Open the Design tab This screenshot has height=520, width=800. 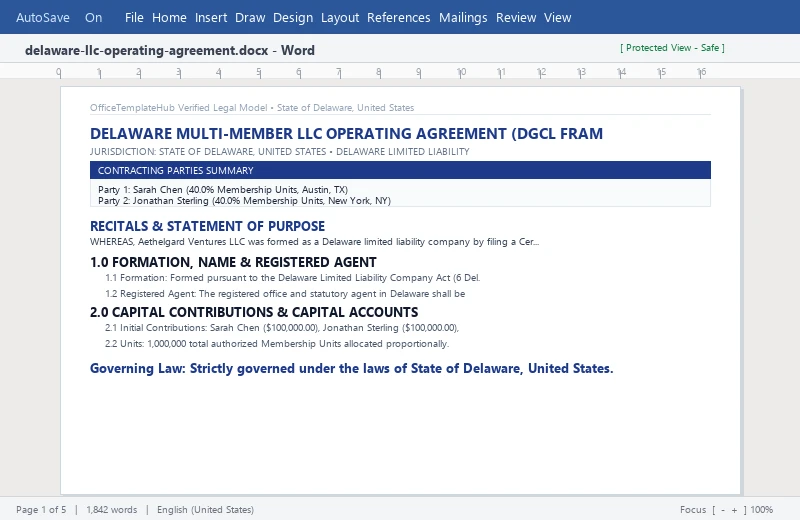293,17
